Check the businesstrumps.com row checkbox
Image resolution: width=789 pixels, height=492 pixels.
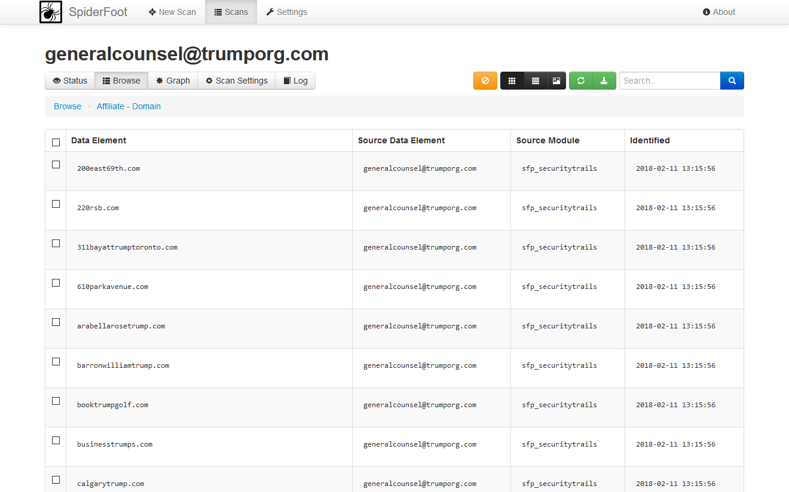point(56,440)
